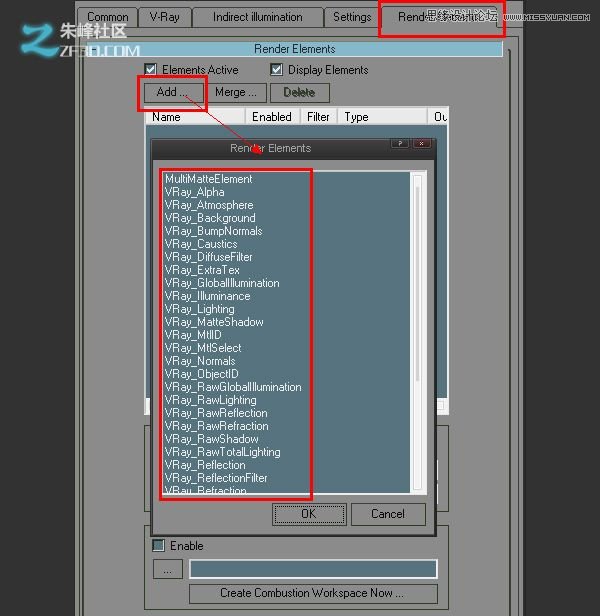Select VRay_ObjectID element

click(202, 374)
